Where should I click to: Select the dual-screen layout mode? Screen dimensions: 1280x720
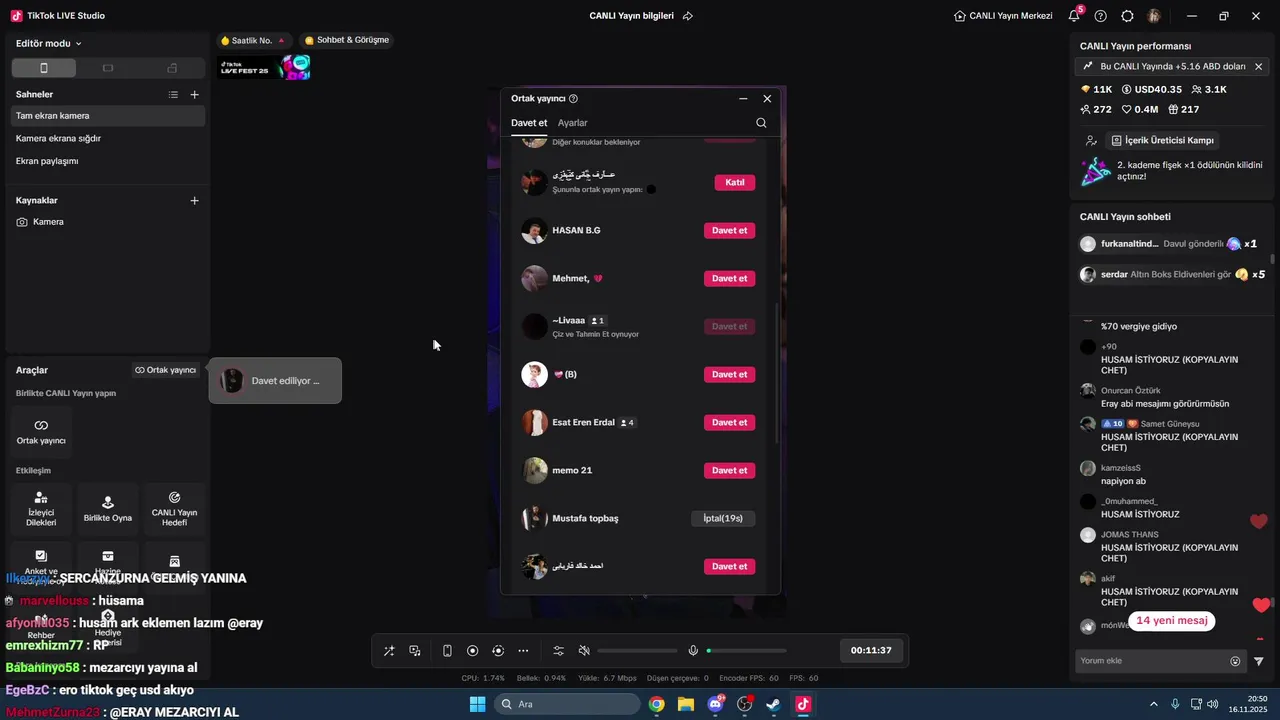pyautogui.click(x=172, y=68)
